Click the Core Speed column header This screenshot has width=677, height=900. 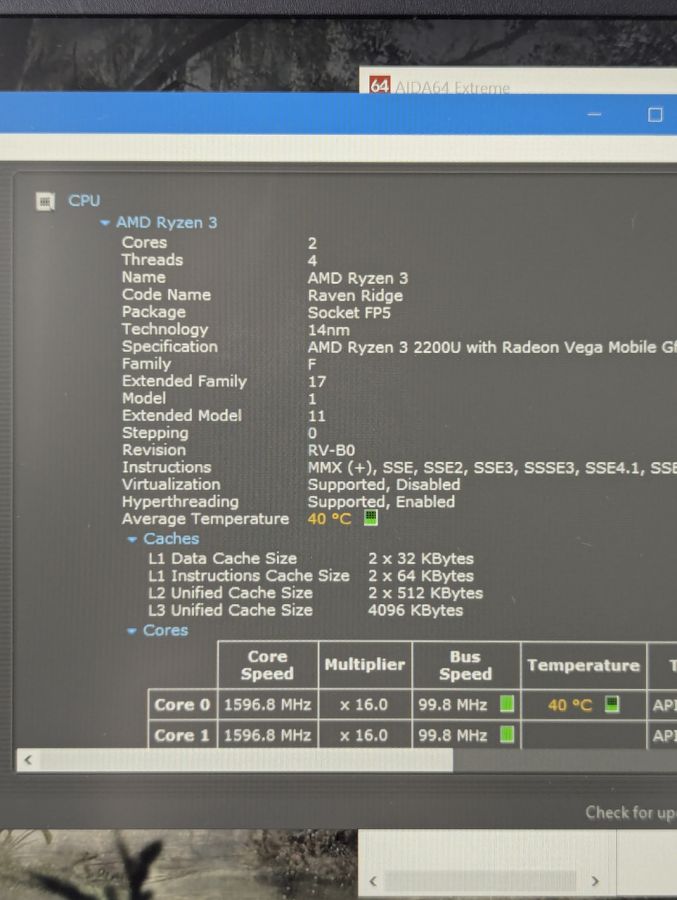pyautogui.click(x=268, y=665)
